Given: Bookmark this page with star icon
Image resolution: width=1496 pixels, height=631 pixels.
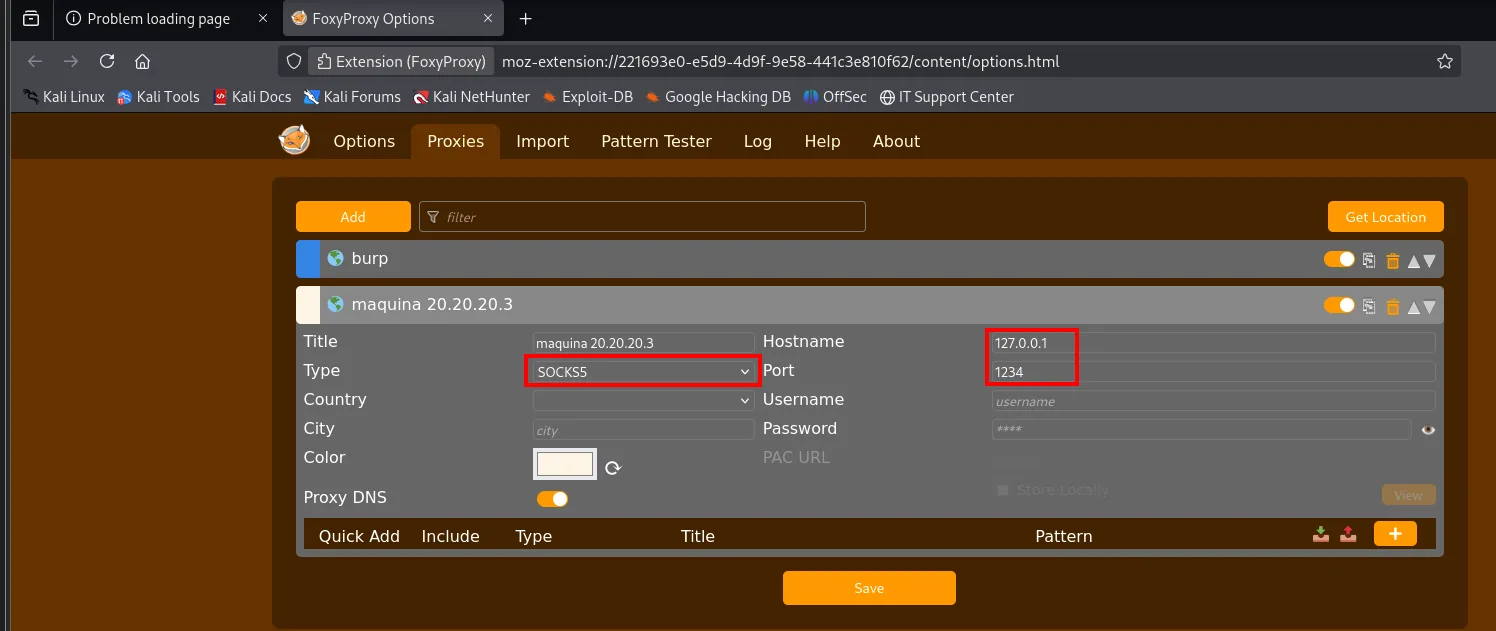Looking at the screenshot, I should (1444, 61).
